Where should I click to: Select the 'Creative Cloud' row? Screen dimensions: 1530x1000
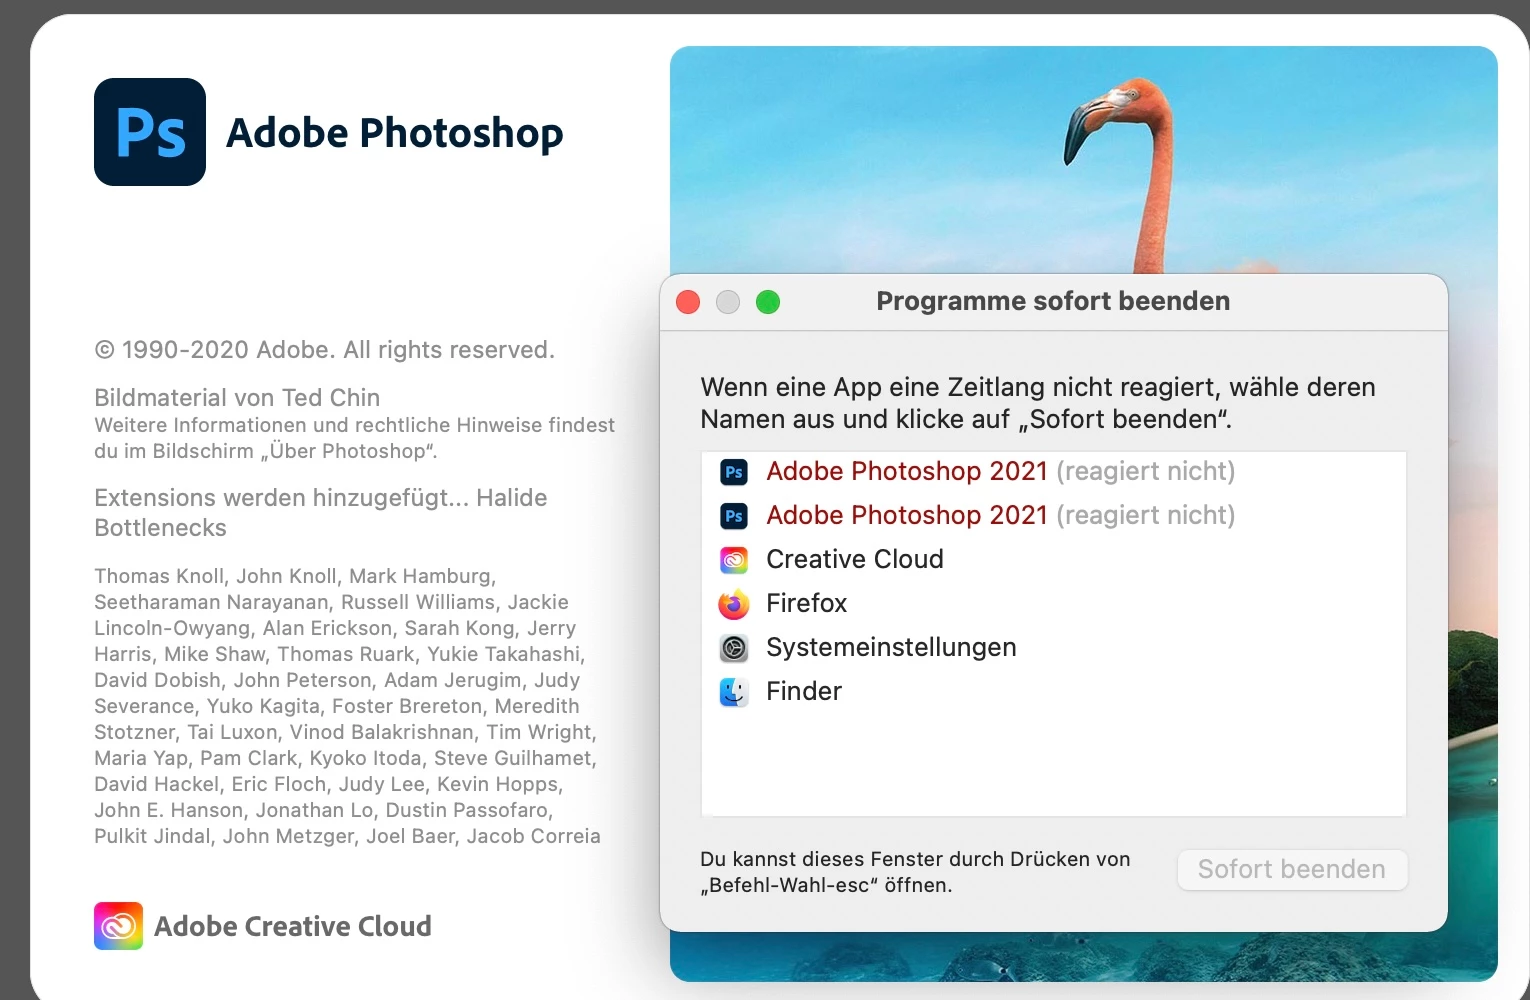pyautogui.click(x=1054, y=560)
